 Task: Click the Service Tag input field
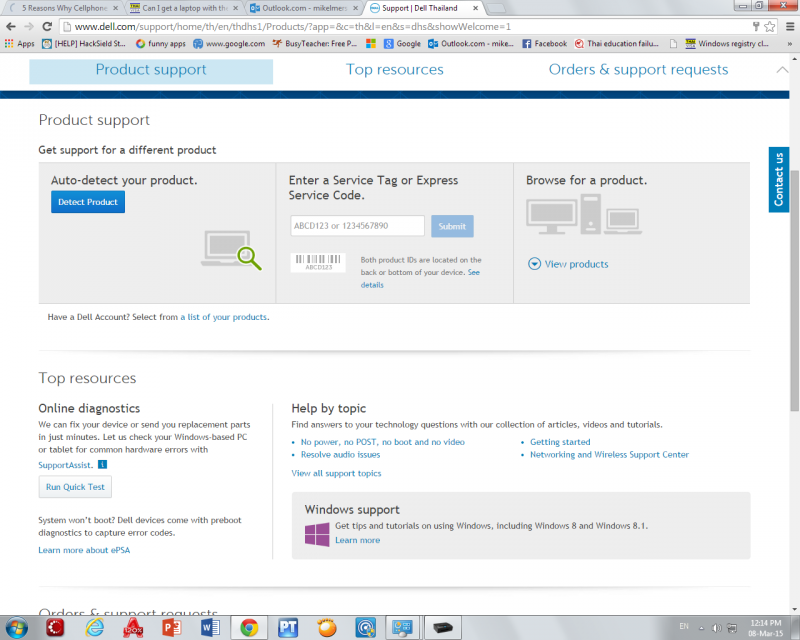click(357, 226)
